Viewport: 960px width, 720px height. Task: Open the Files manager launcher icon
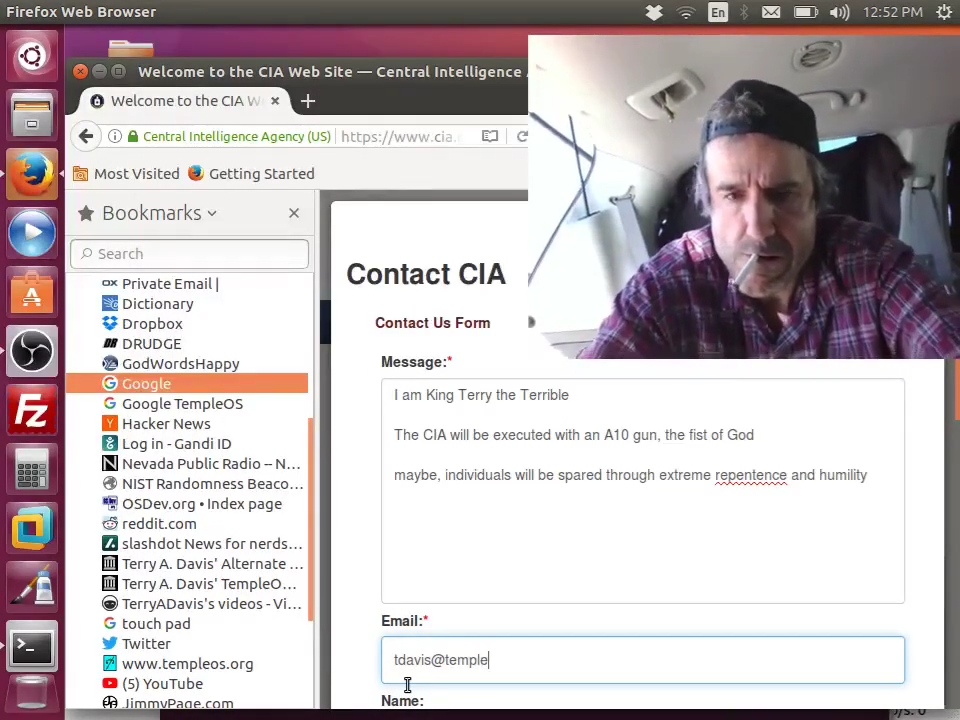32,115
